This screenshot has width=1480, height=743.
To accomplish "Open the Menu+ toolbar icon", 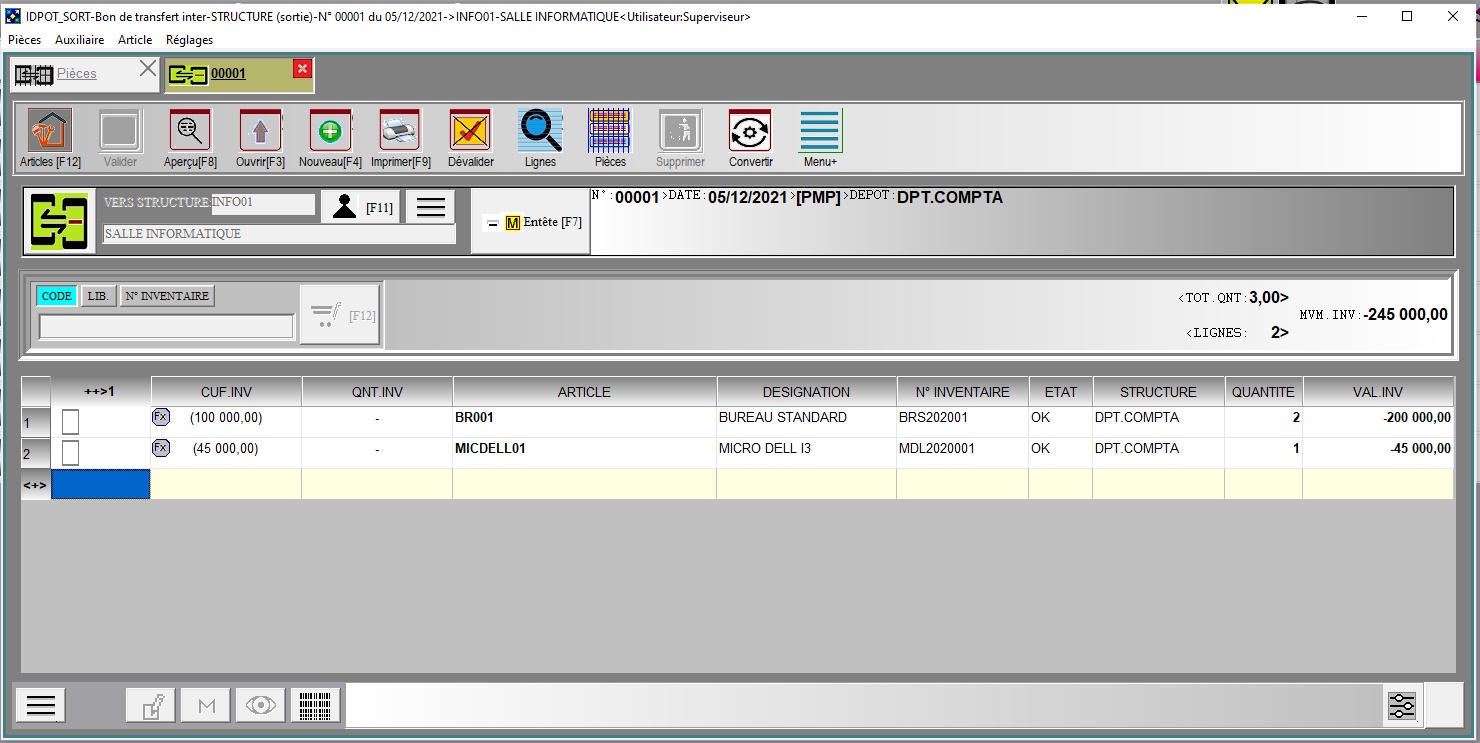I will coord(820,131).
